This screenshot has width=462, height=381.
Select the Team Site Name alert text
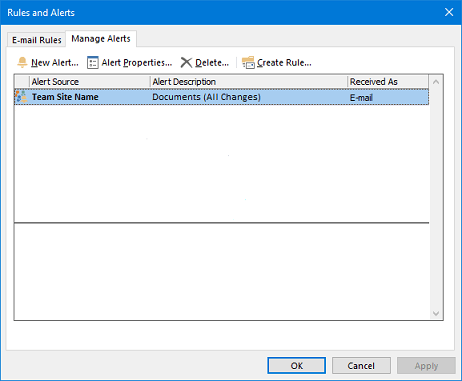pyautogui.click(x=65, y=97)
